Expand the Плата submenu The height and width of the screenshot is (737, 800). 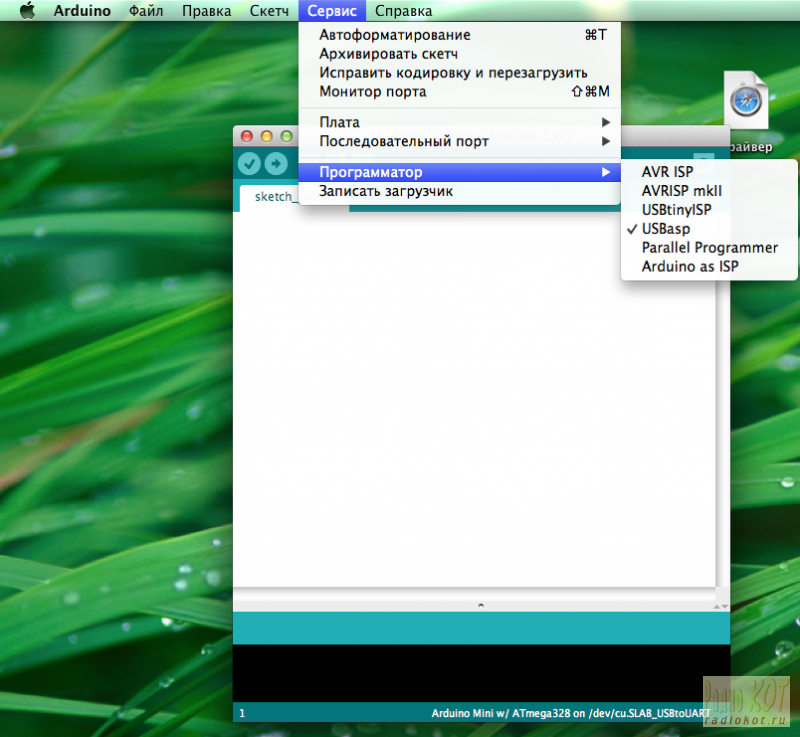[460, 122]
